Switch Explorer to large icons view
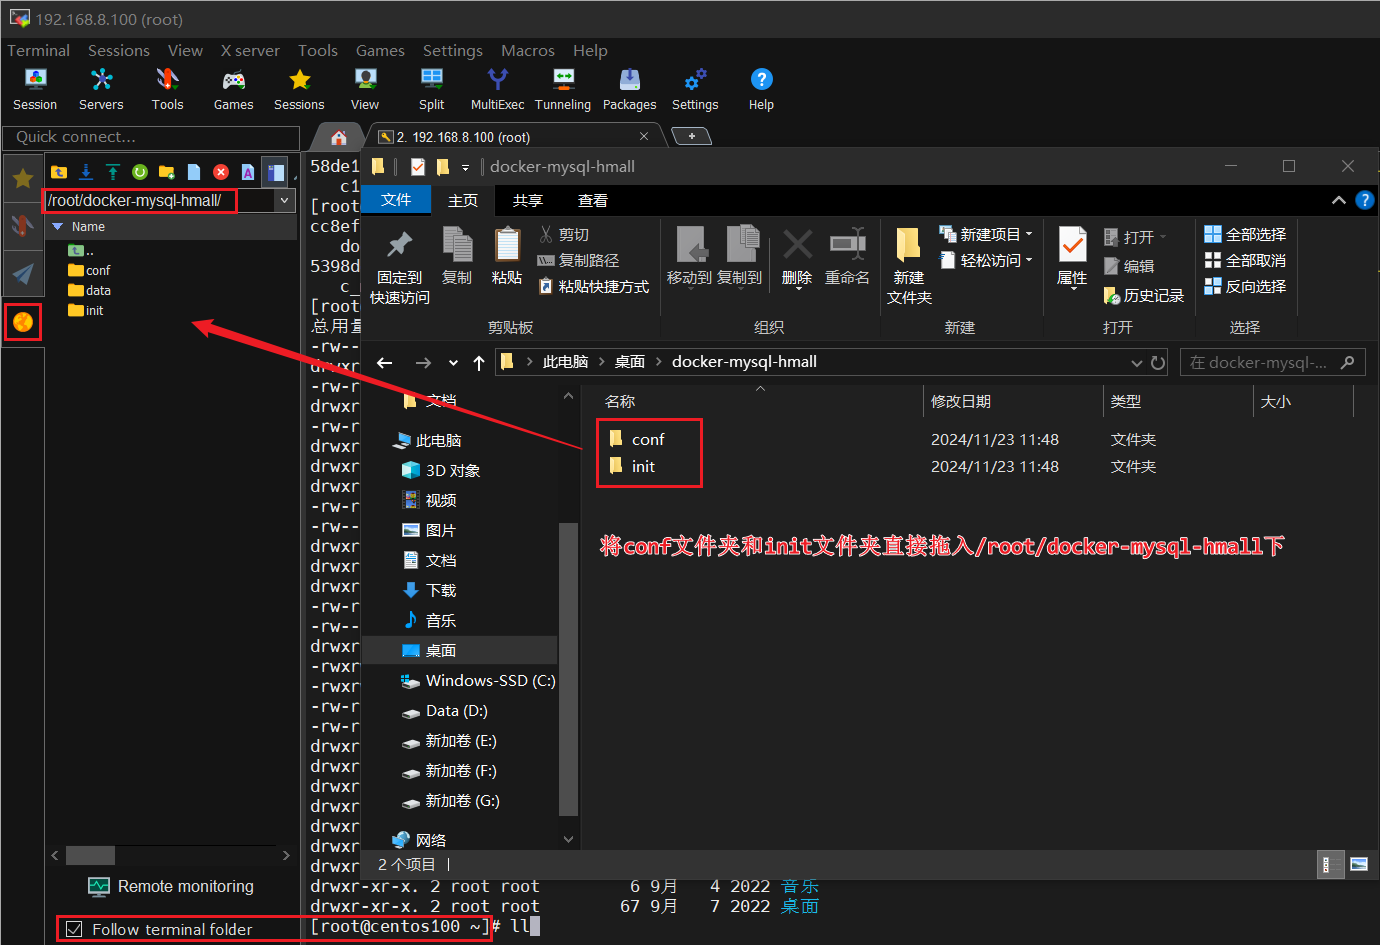The width and height of the screenshot is (1380, 945). point(1359,865)
